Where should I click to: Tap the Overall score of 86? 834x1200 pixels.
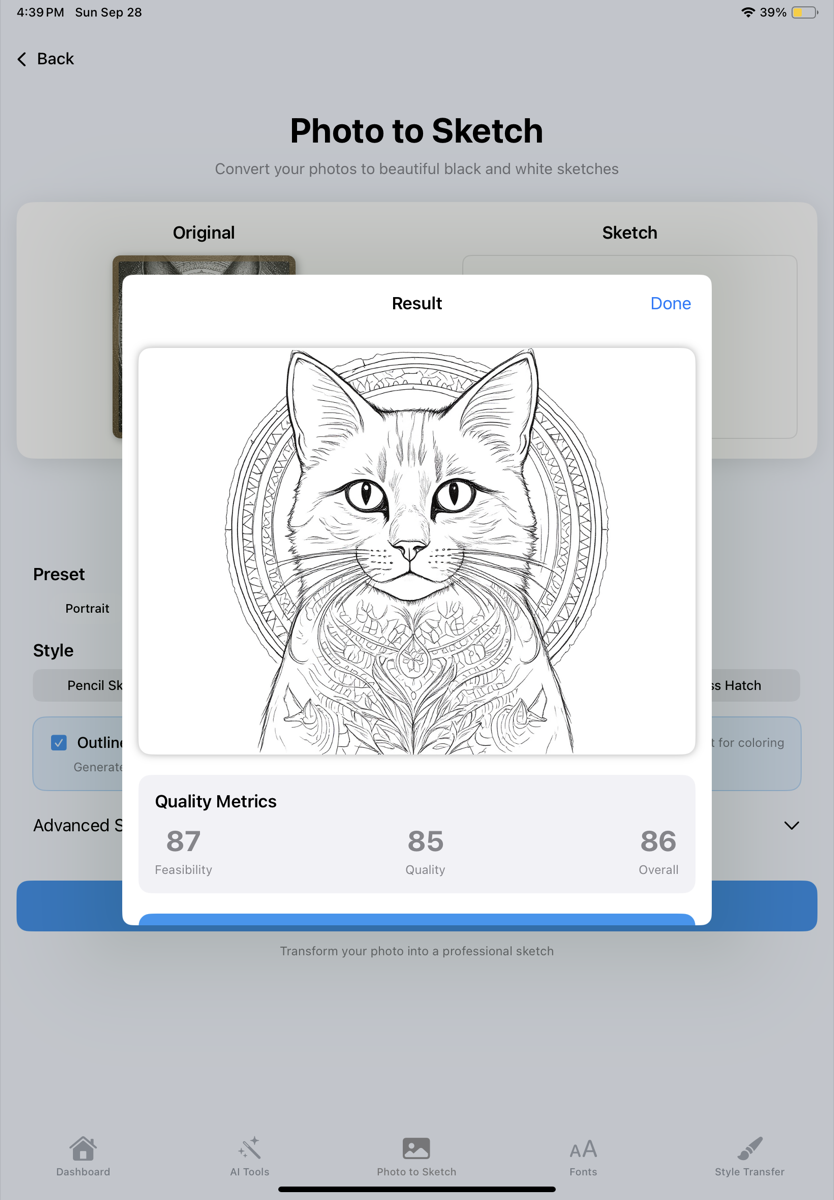658,842
